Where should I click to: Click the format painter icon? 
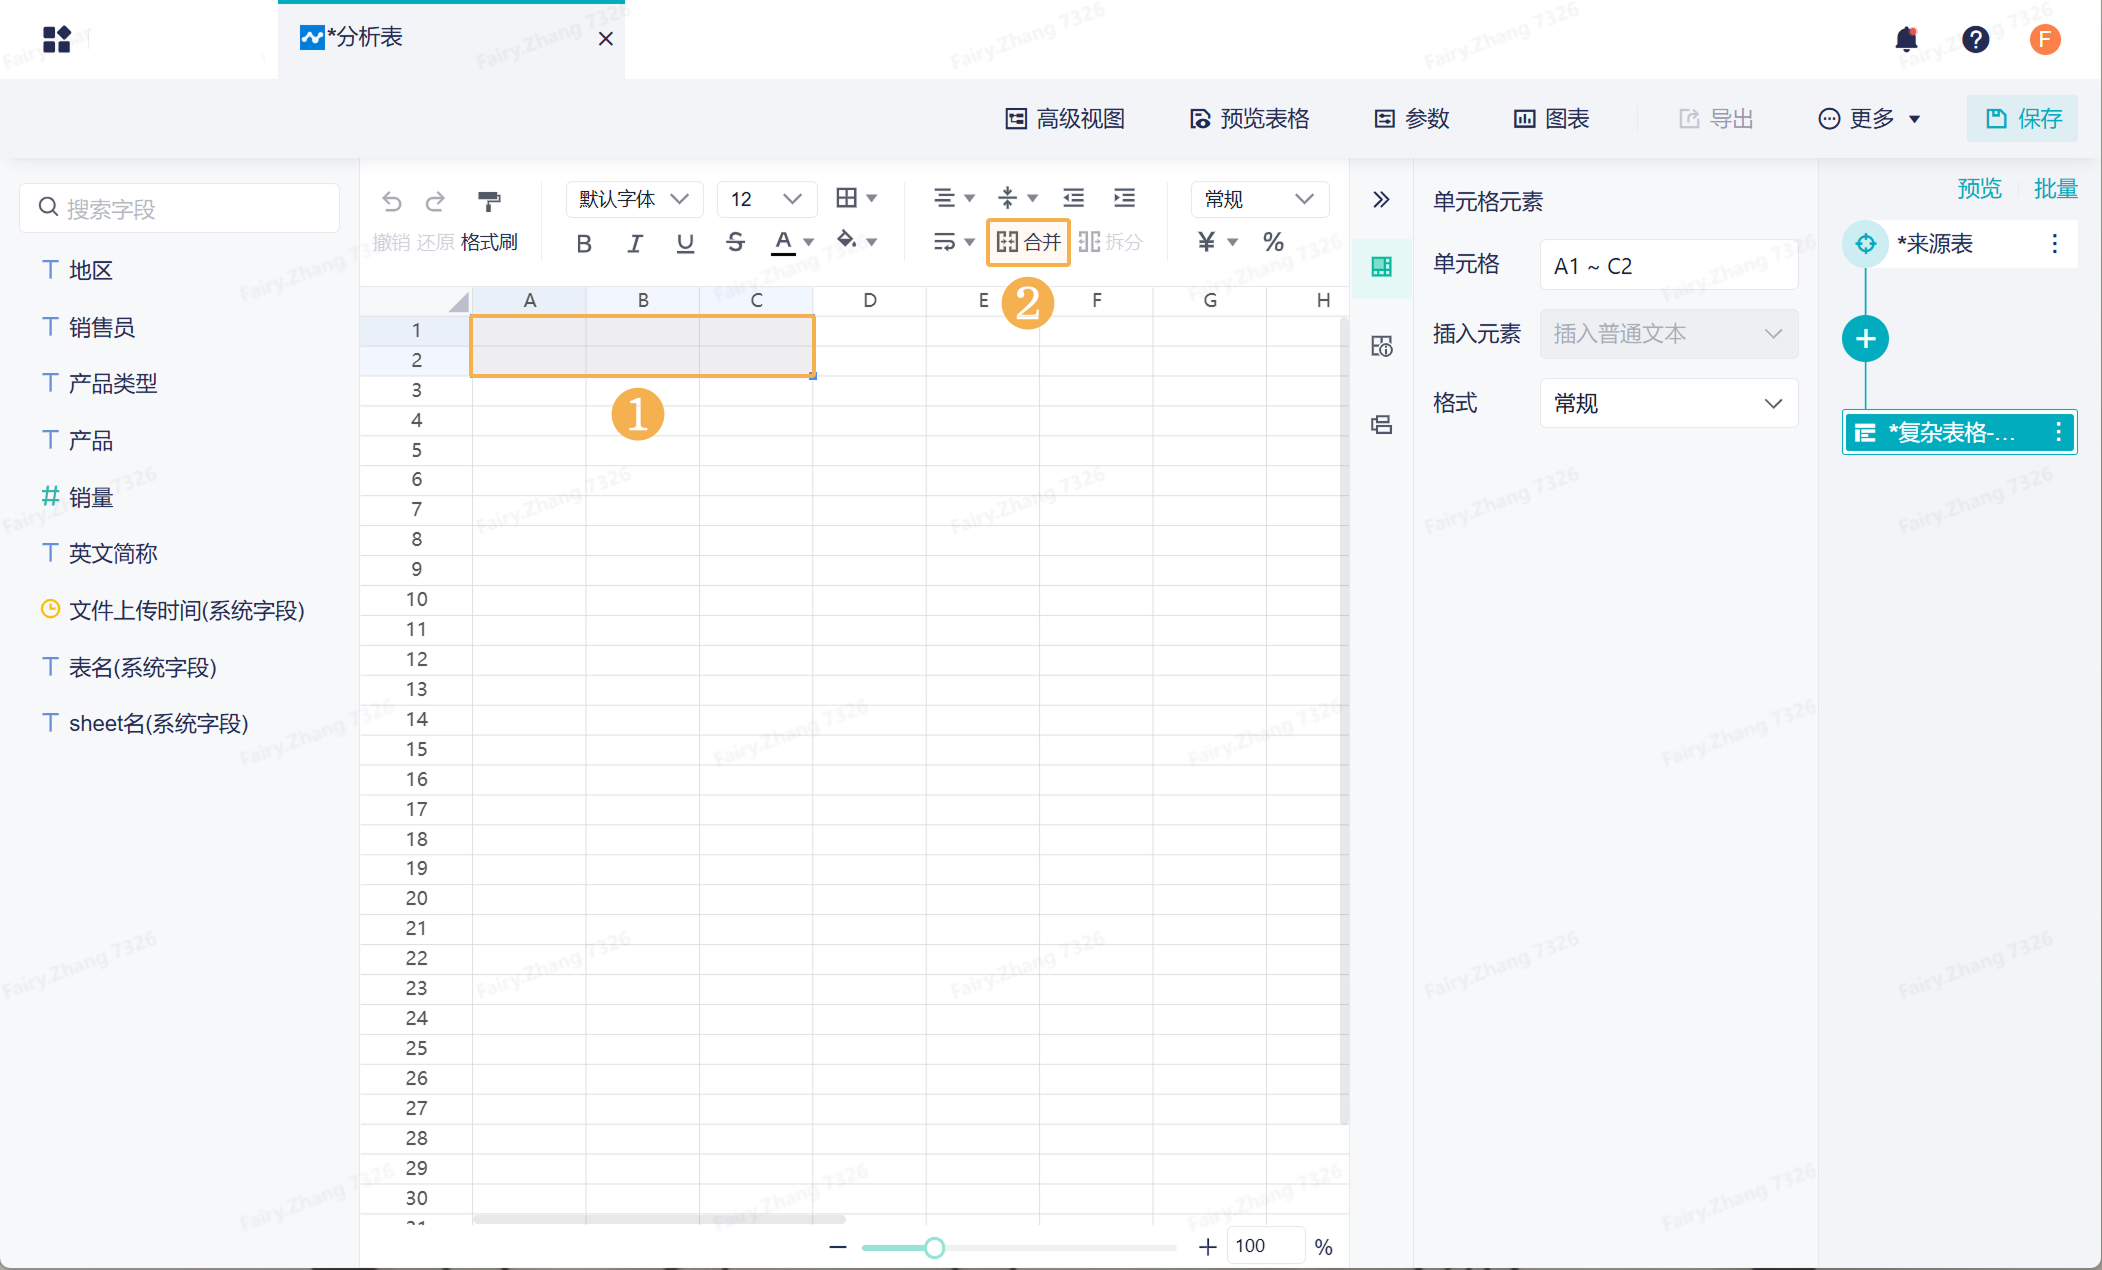tap(489, 201)
